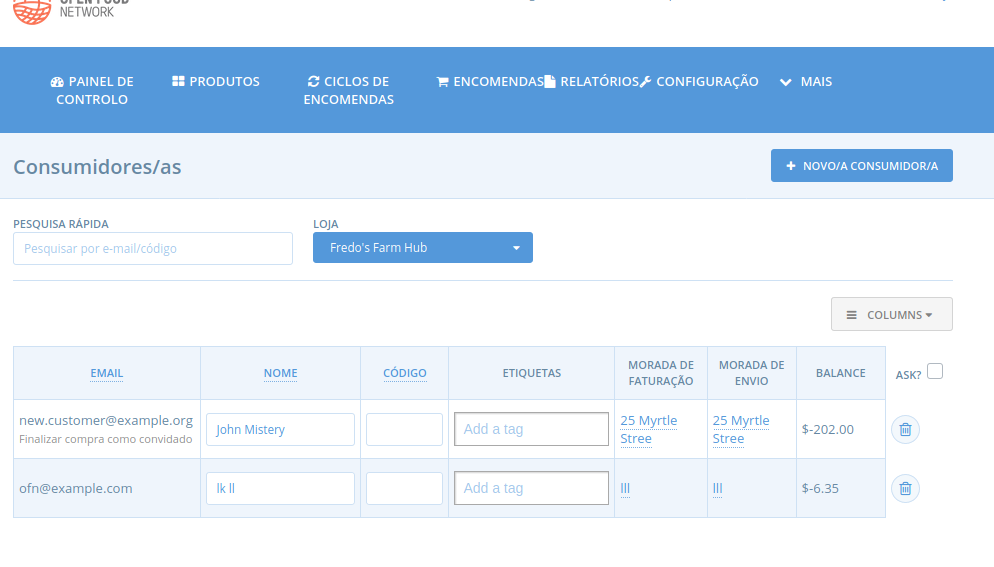Add a tag for ofn@example.com row

[x=531, y=488]
